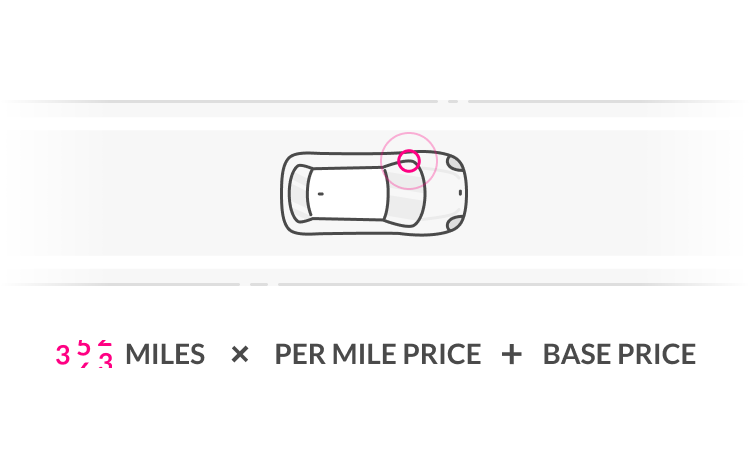Click the multiplication sign in the formula
Viewport: 750px width, 474px height.
click(x=240, y=354)
